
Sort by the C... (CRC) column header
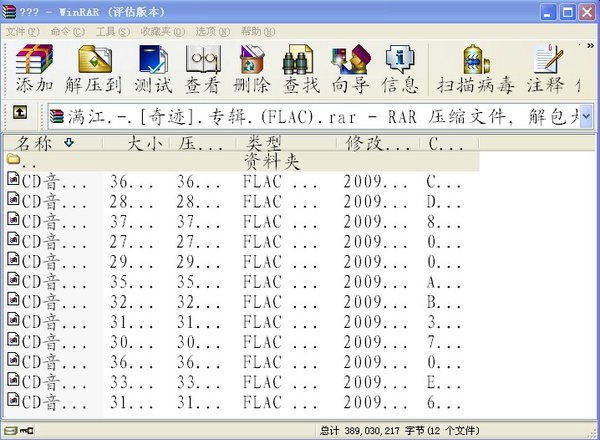(x=449, y=143)
